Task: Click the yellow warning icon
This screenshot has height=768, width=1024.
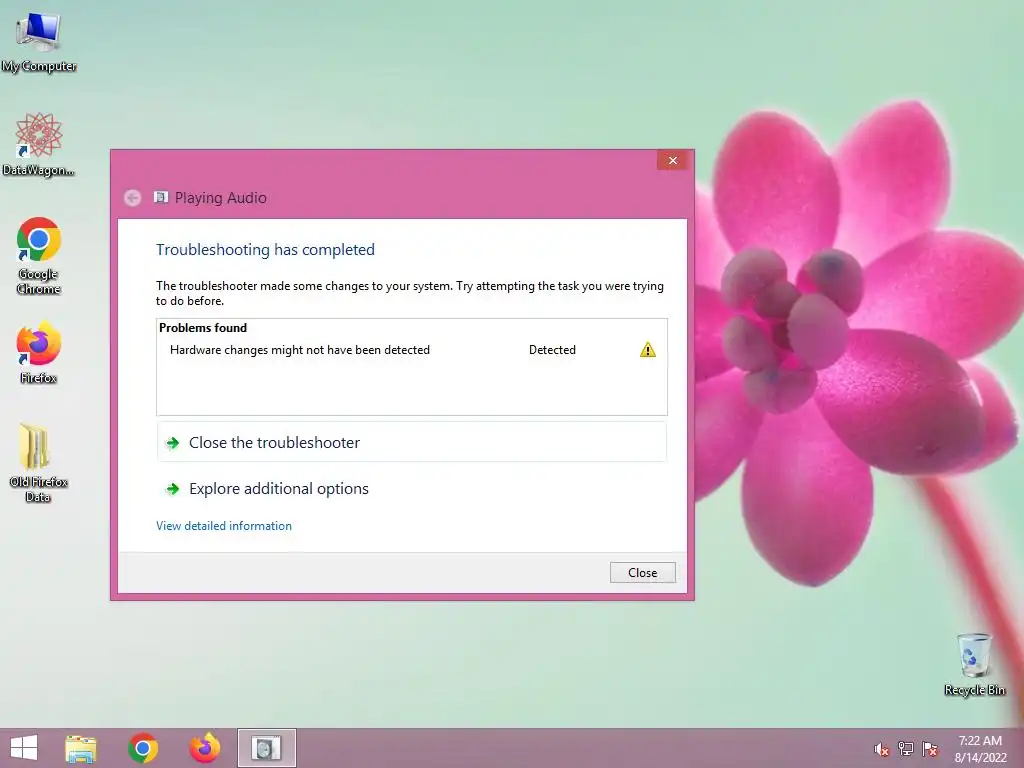Action: click(647, 350)
